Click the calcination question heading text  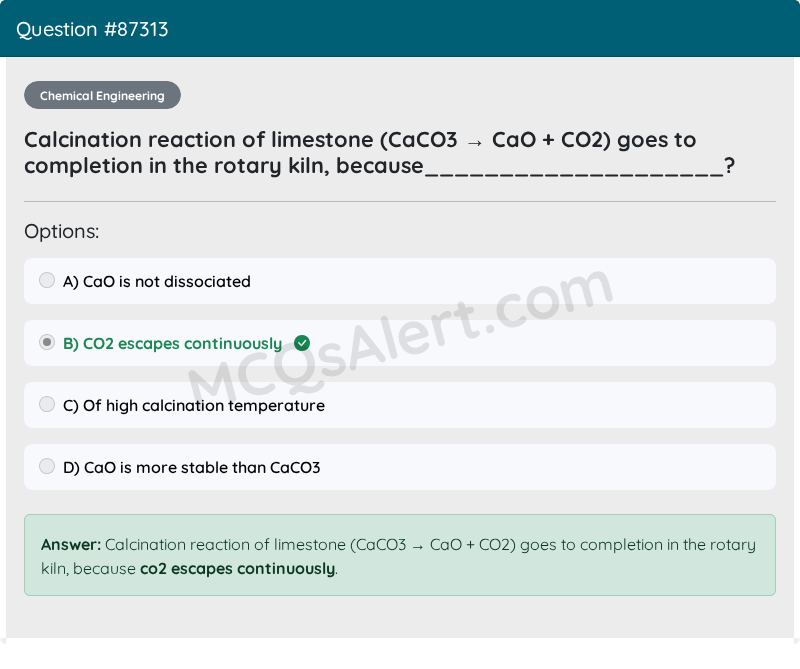380,153
